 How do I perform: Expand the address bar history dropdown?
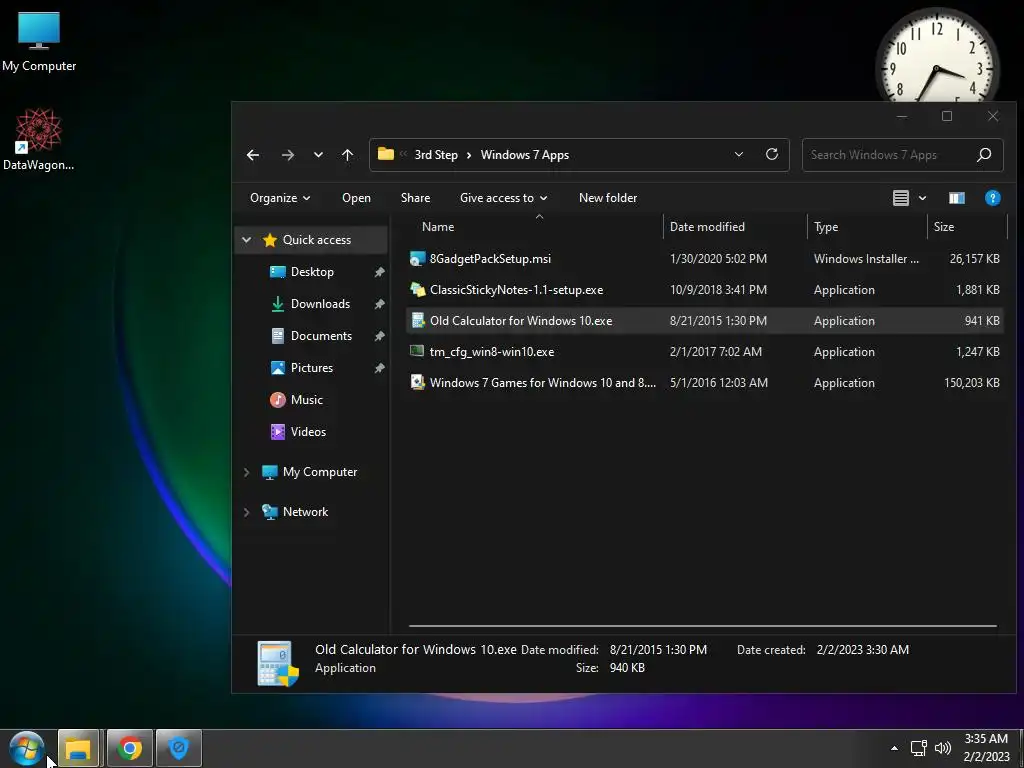coord(739,155)
